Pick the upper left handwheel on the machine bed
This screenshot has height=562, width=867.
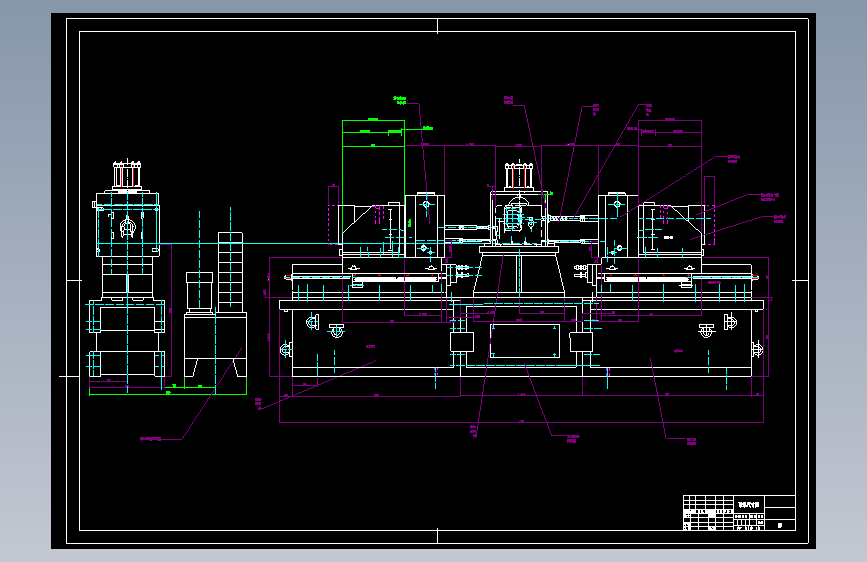313,322
